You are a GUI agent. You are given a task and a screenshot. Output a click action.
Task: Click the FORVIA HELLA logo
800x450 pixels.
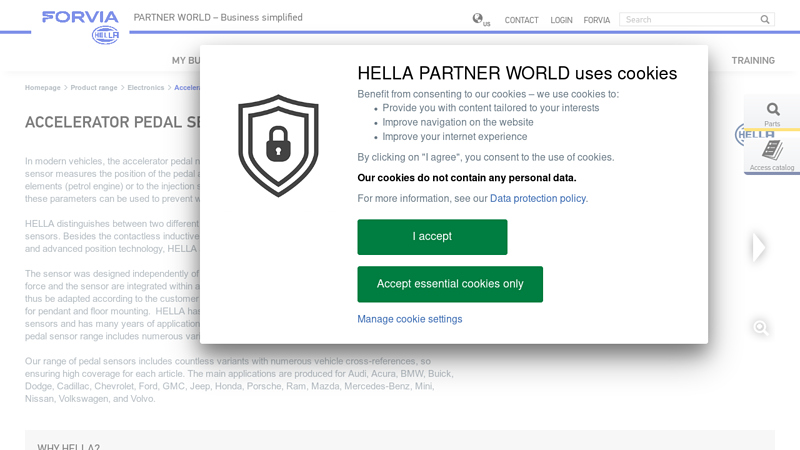pyautogui.click(x=80, y=25)
